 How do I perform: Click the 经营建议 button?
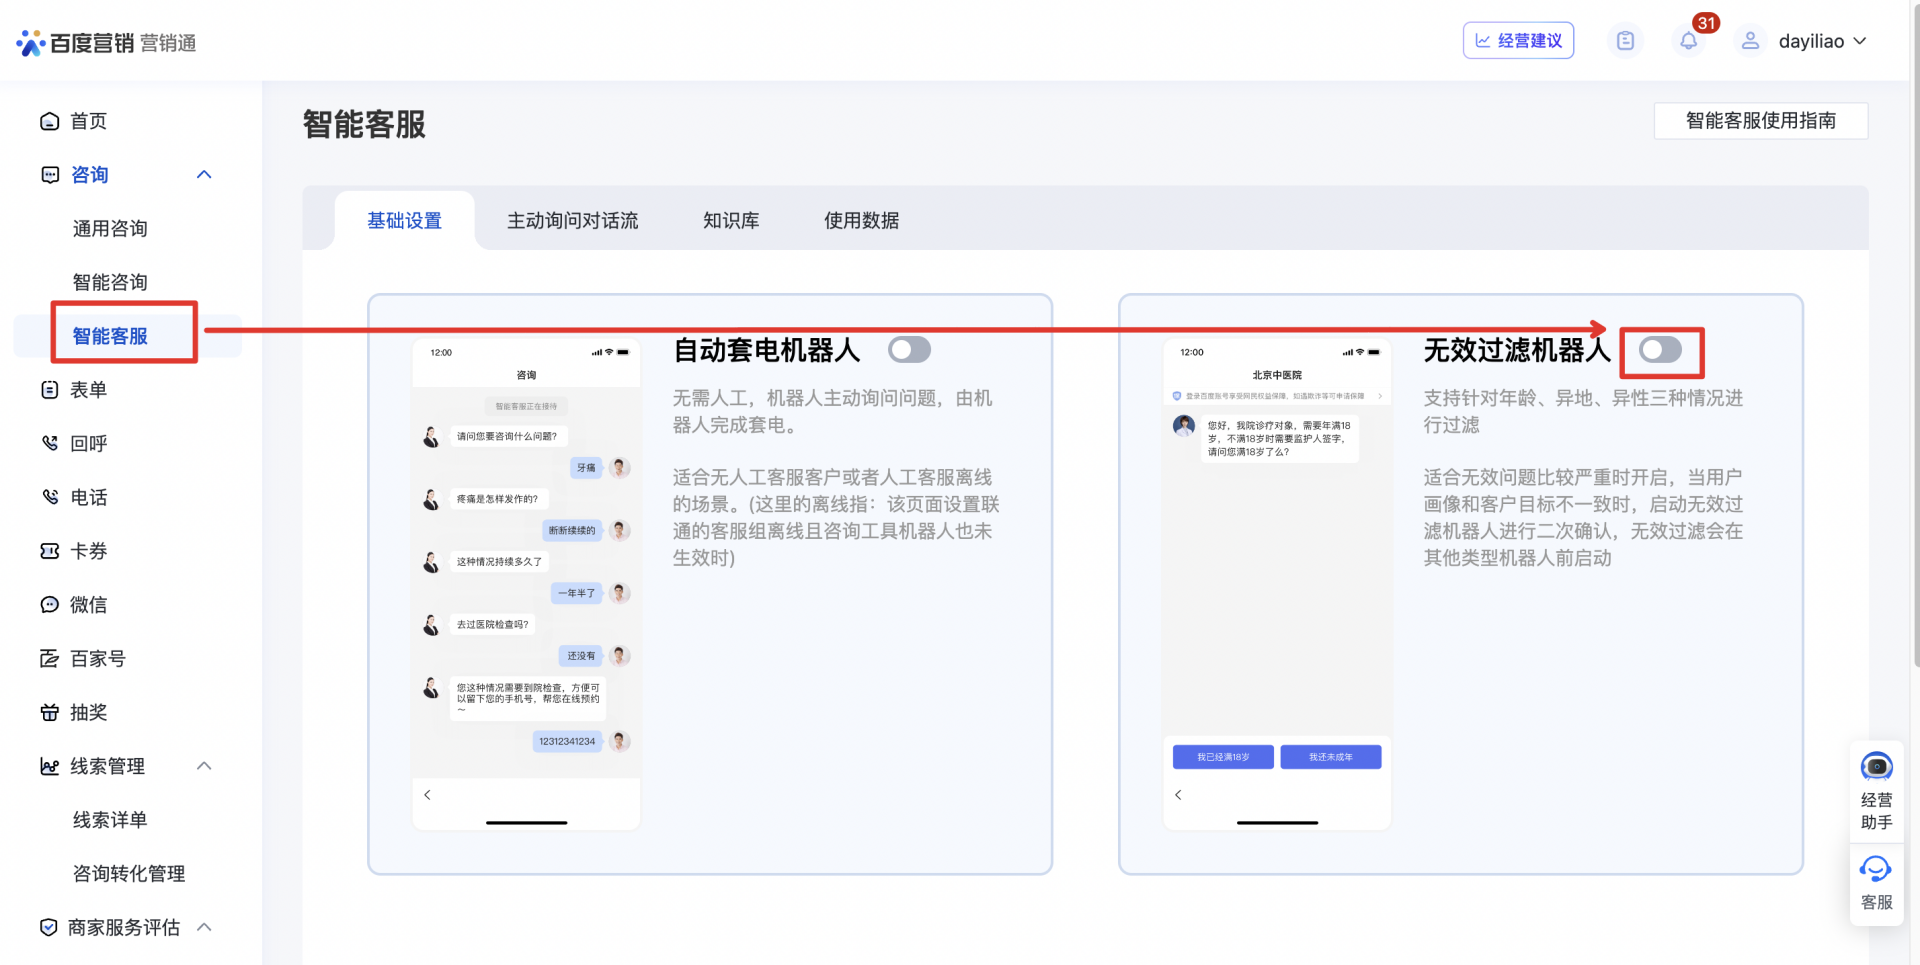click(1518, 41)
